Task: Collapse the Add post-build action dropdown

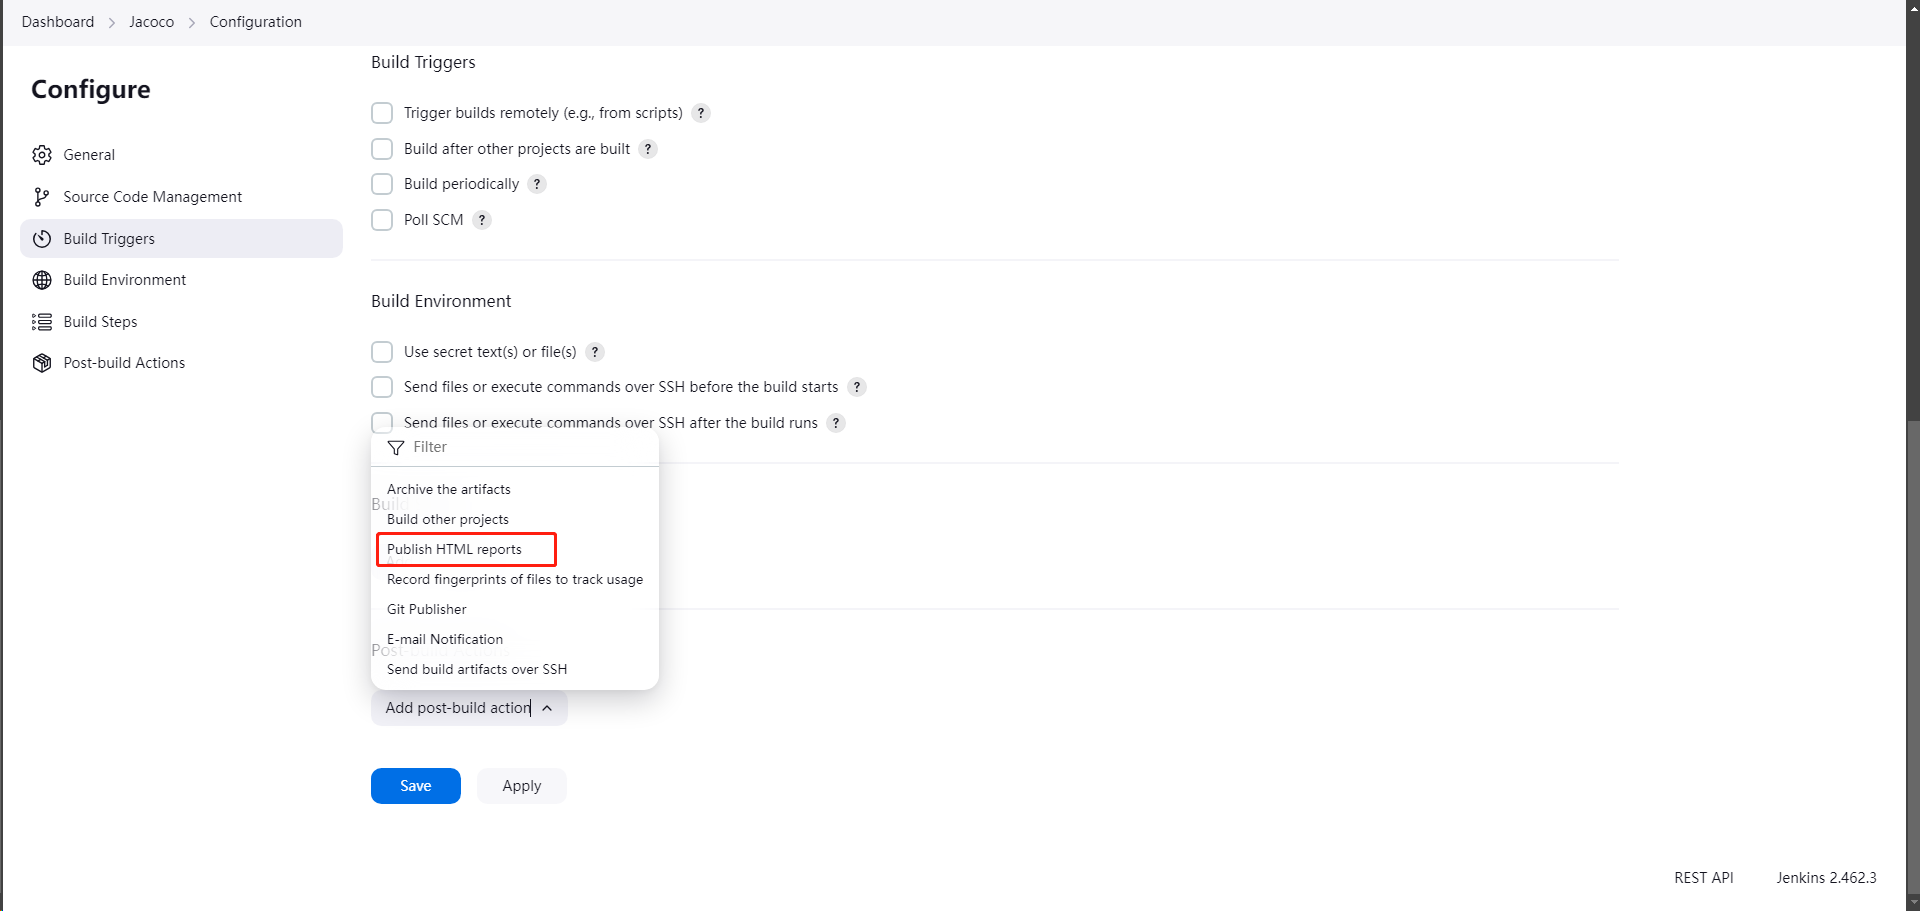Action: coord(469,708)
